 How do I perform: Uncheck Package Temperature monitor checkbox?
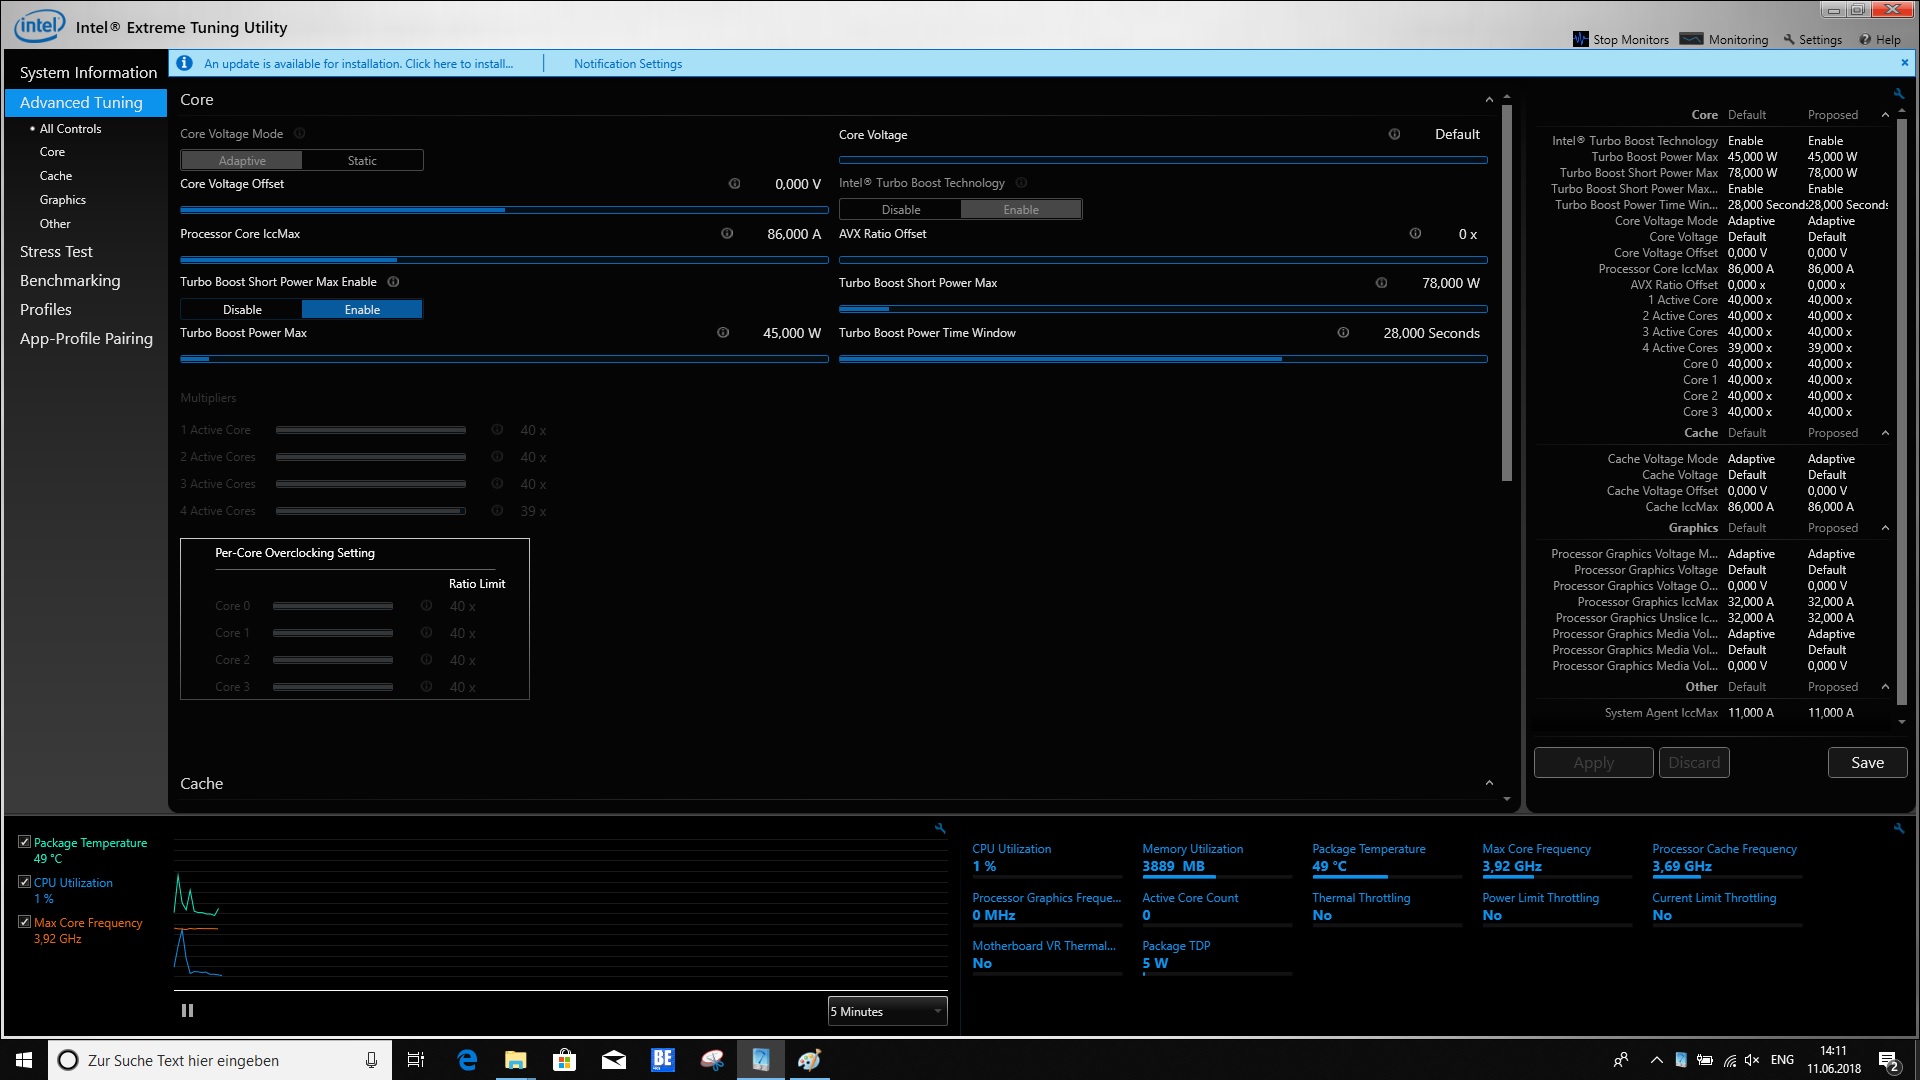coord(25,842)
